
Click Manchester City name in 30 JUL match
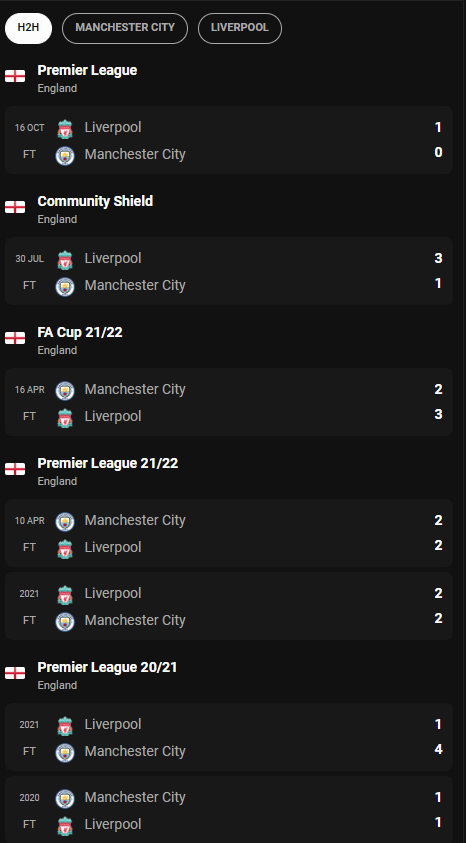coord(135,285)
